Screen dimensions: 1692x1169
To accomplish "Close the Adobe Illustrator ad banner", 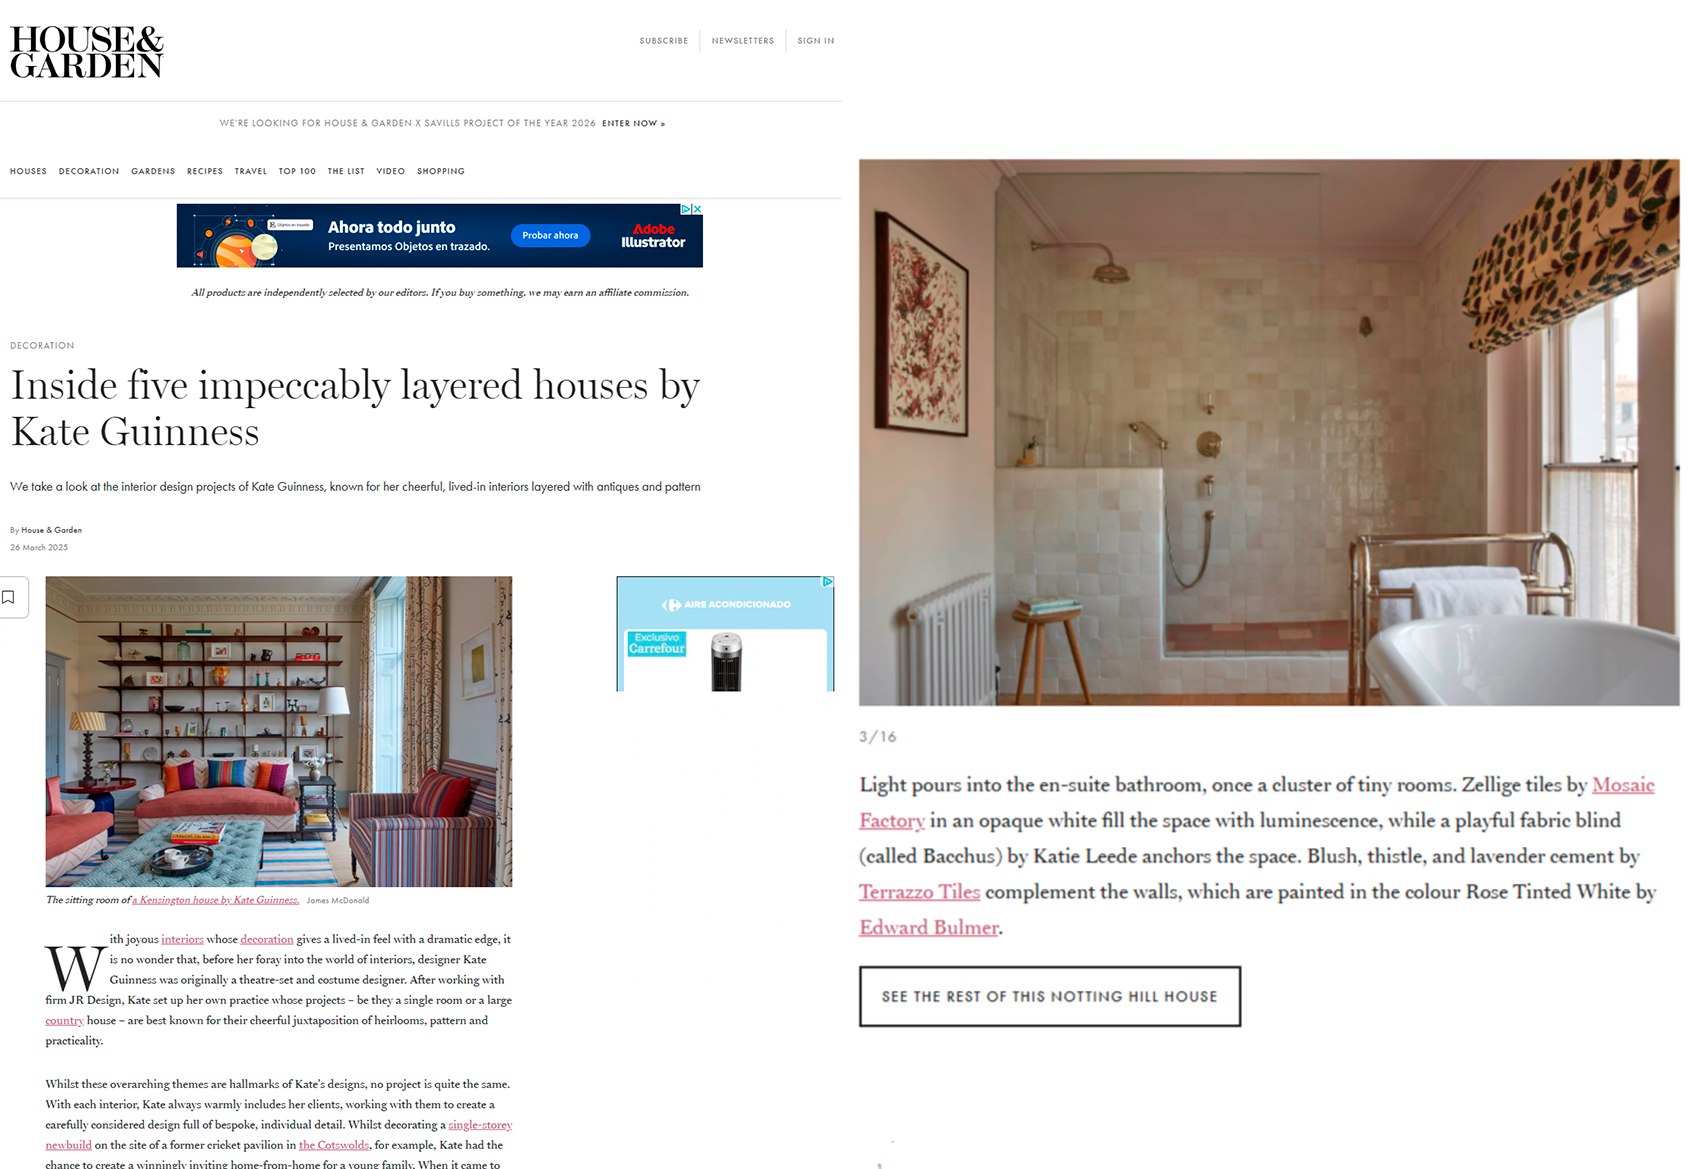I will [x=697, y=209].
